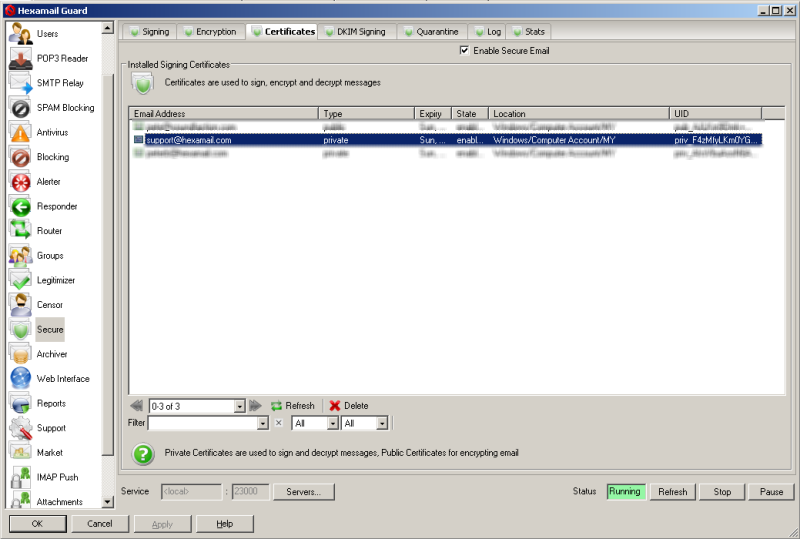Click the Servers... button
The width and height of the screenshot is (800, 539).
(x=303, y=492)
